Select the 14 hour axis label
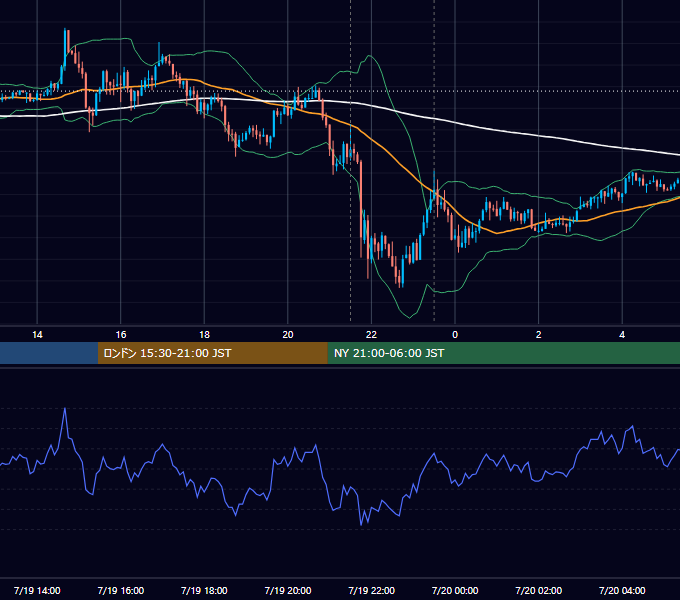The image size is (680, 600). click(37, 335)
